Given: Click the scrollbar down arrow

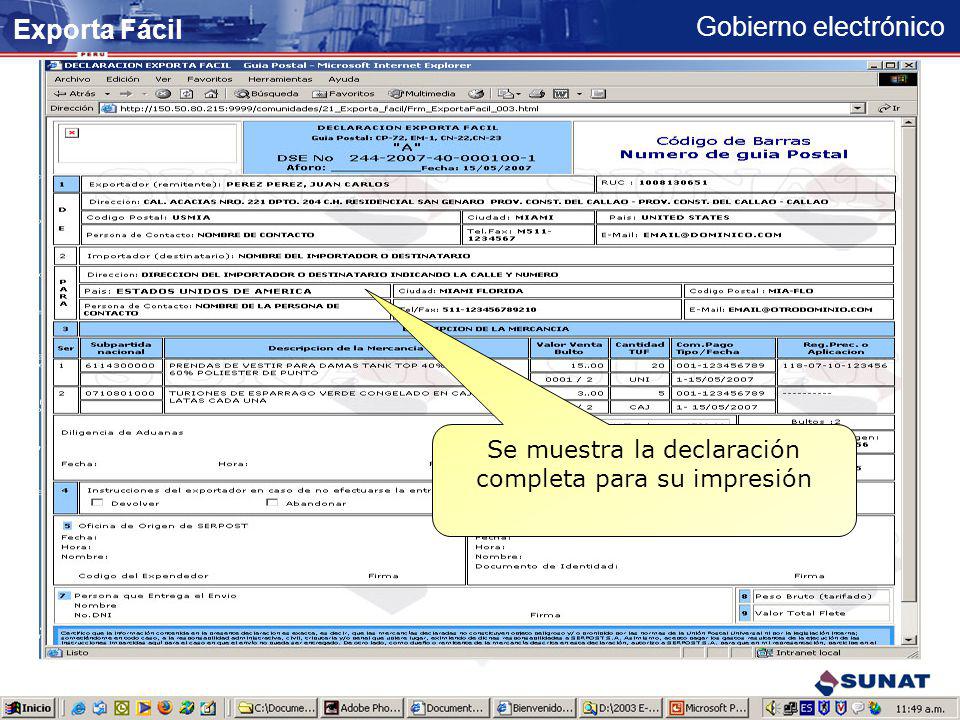Looking at the screenshot, I should [x=909, y=640].
